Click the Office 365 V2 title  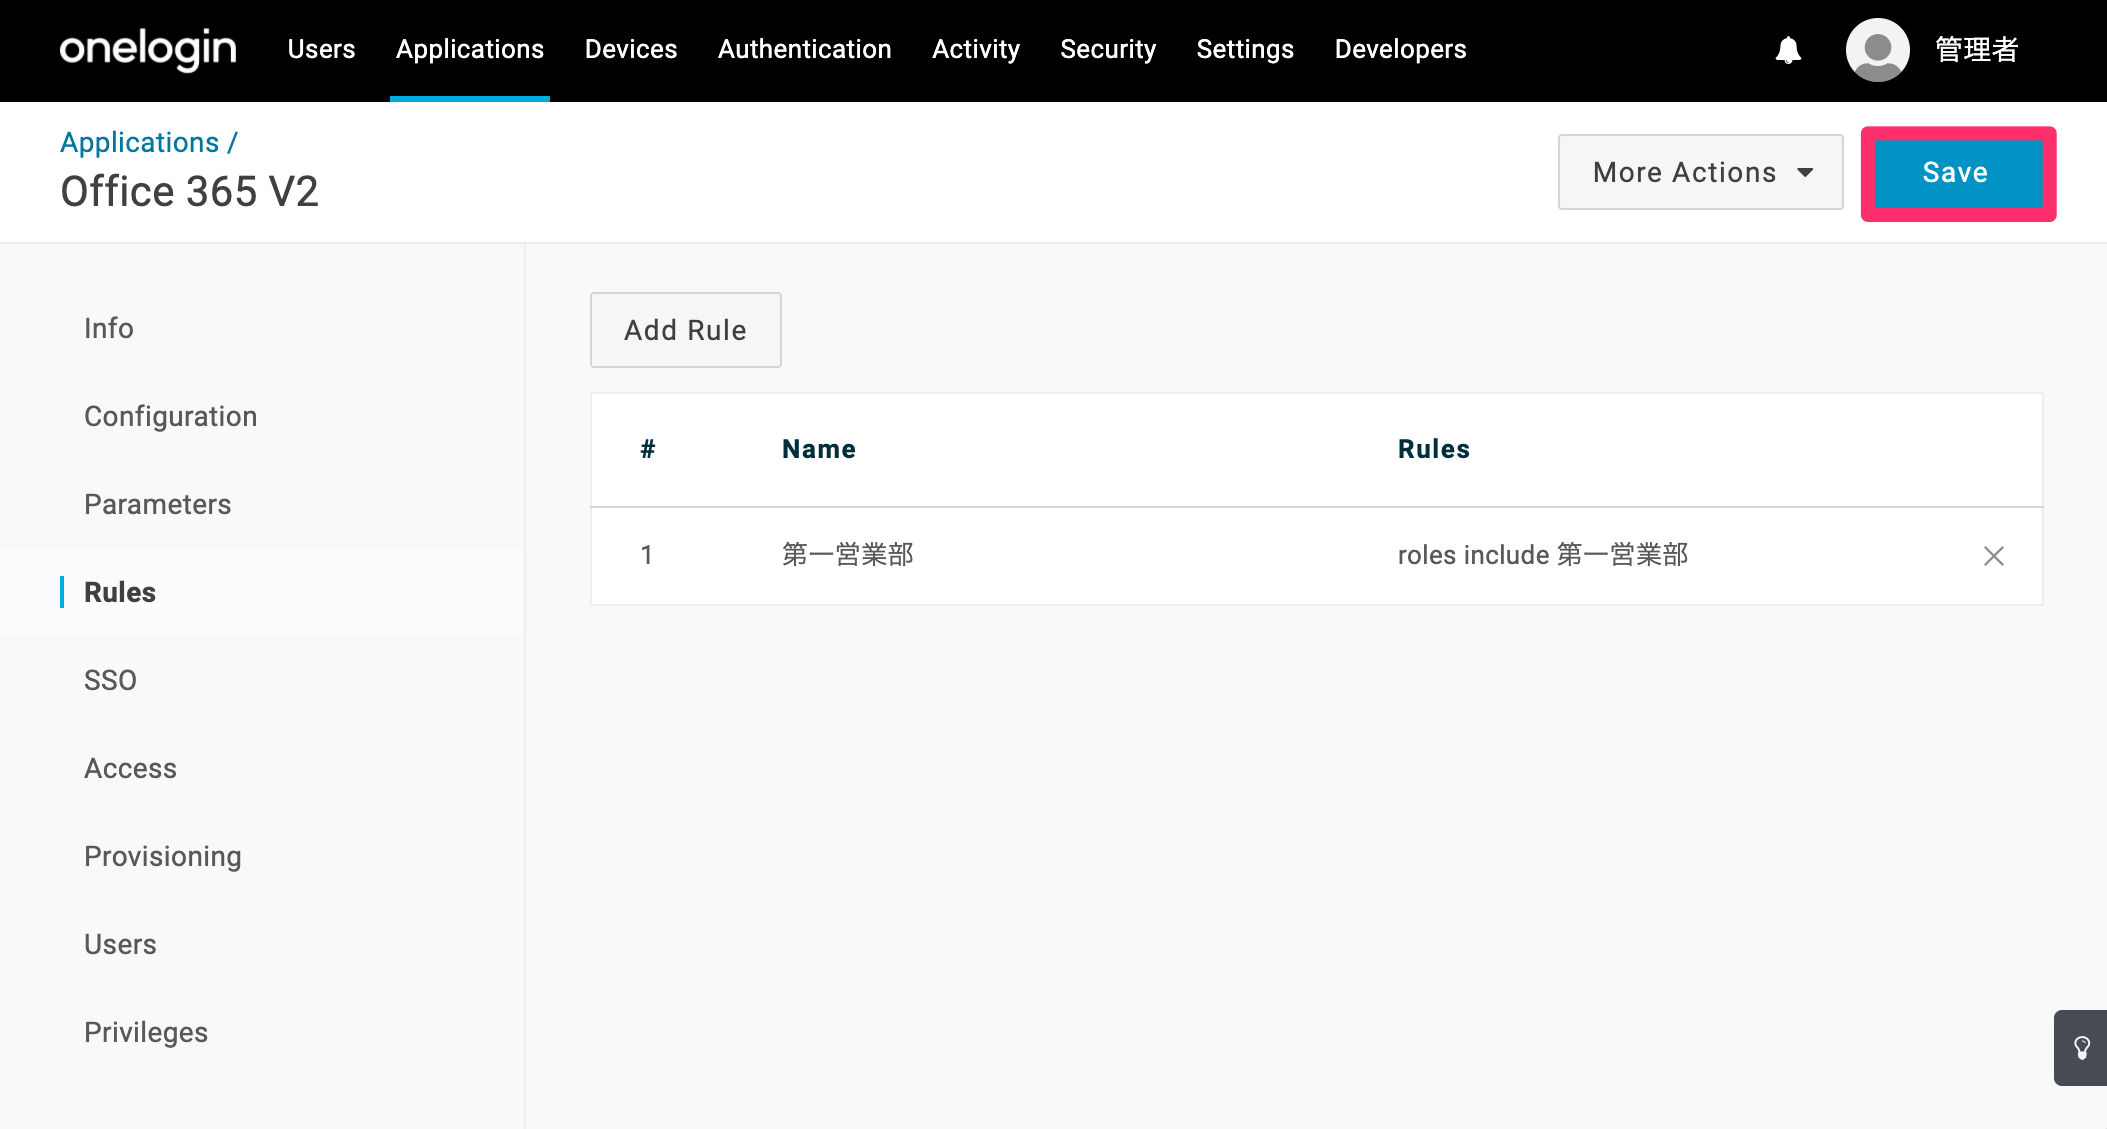(190, 191)
